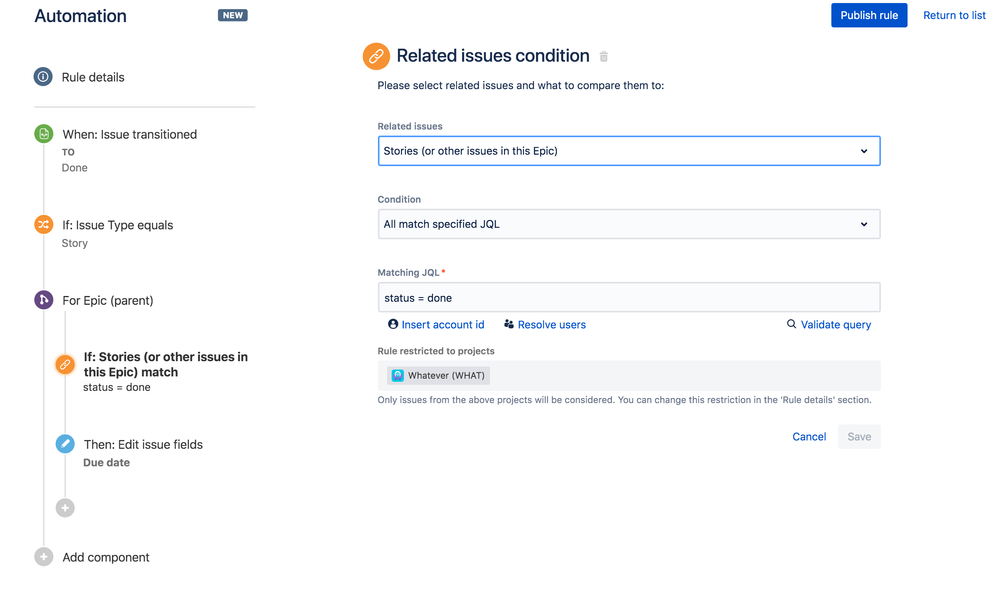Screen dimensions: 999x605
Task: Focus the Matching JQL input field
Action: click(x=629, y=298)
